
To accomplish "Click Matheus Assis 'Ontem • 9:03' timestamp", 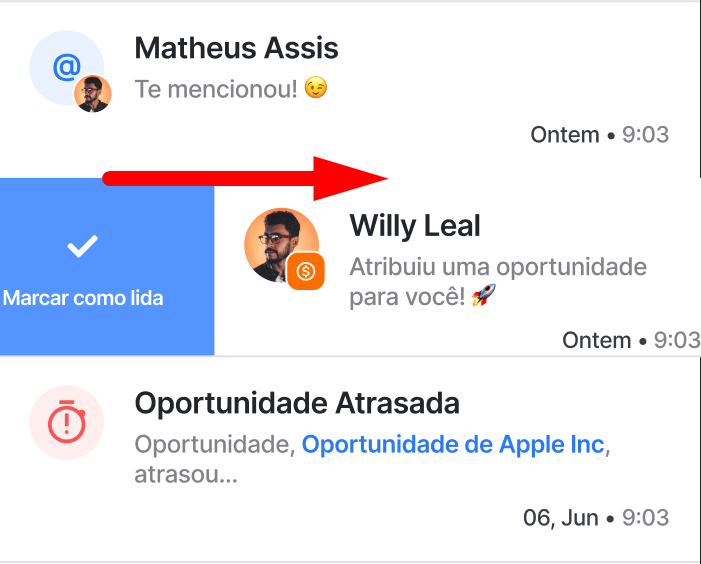I will pyautogui.click(x=600, y=135).
